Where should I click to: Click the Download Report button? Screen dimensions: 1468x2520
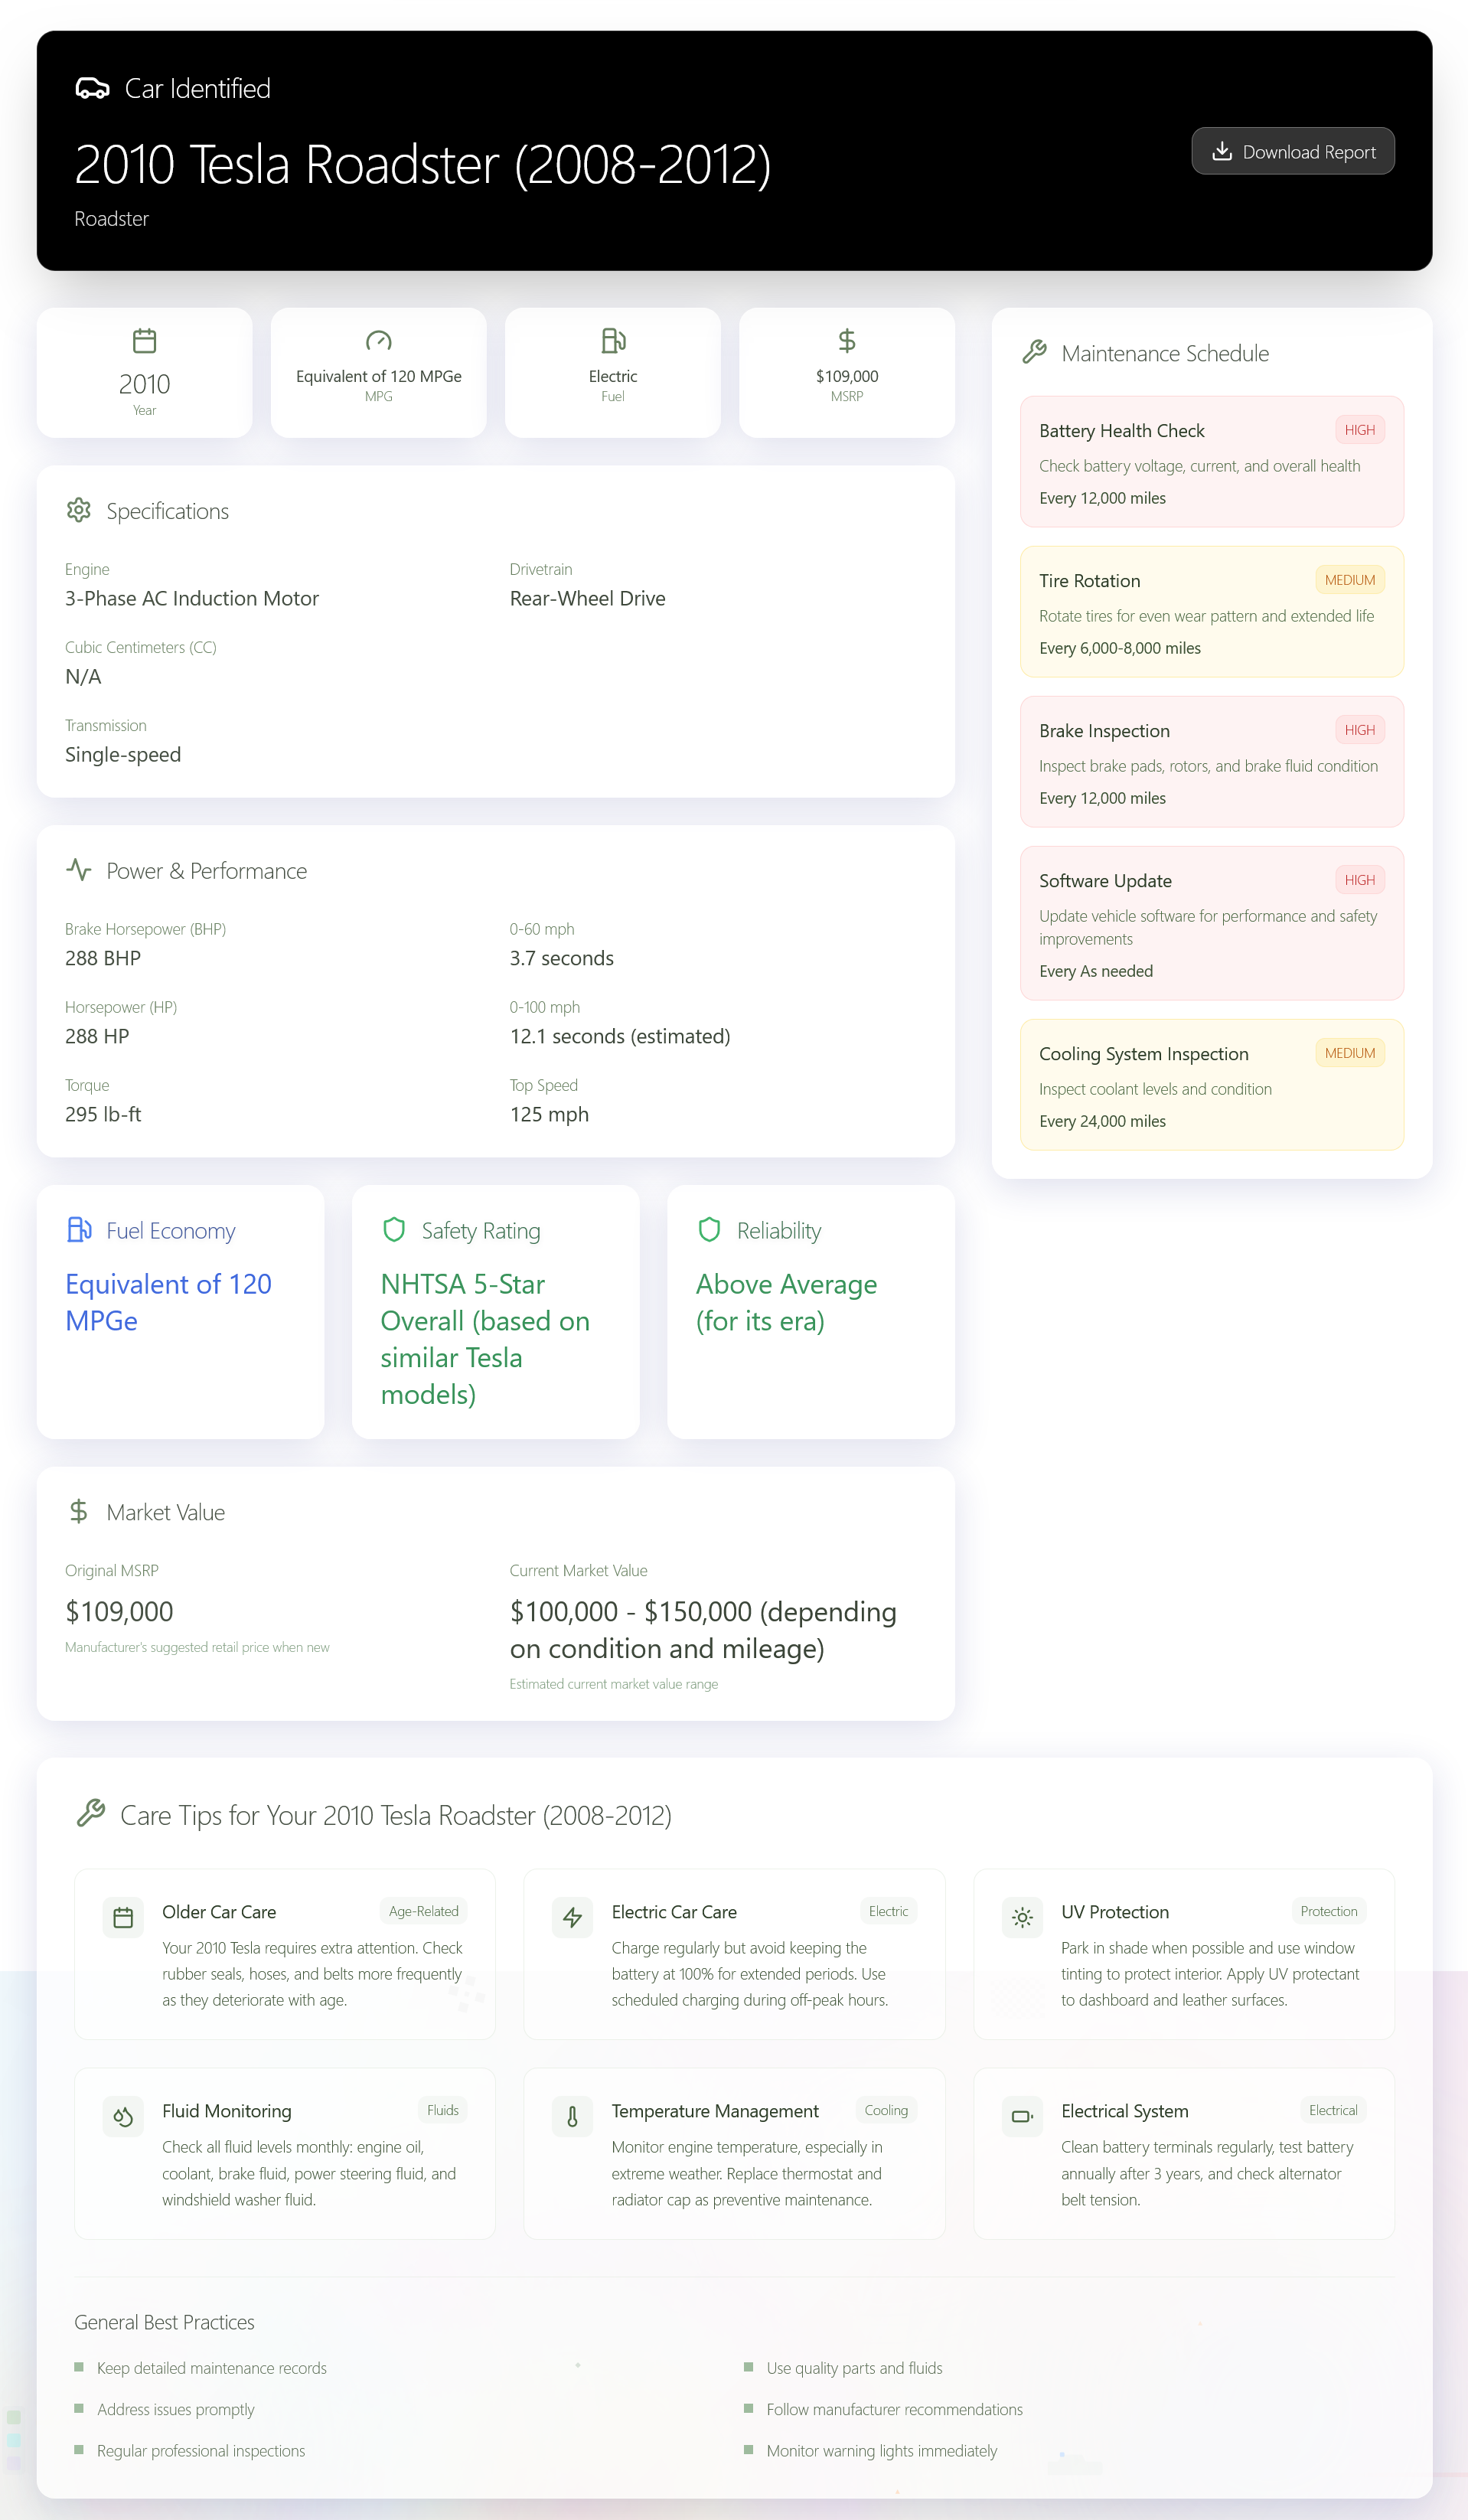tap(1292, 151)
